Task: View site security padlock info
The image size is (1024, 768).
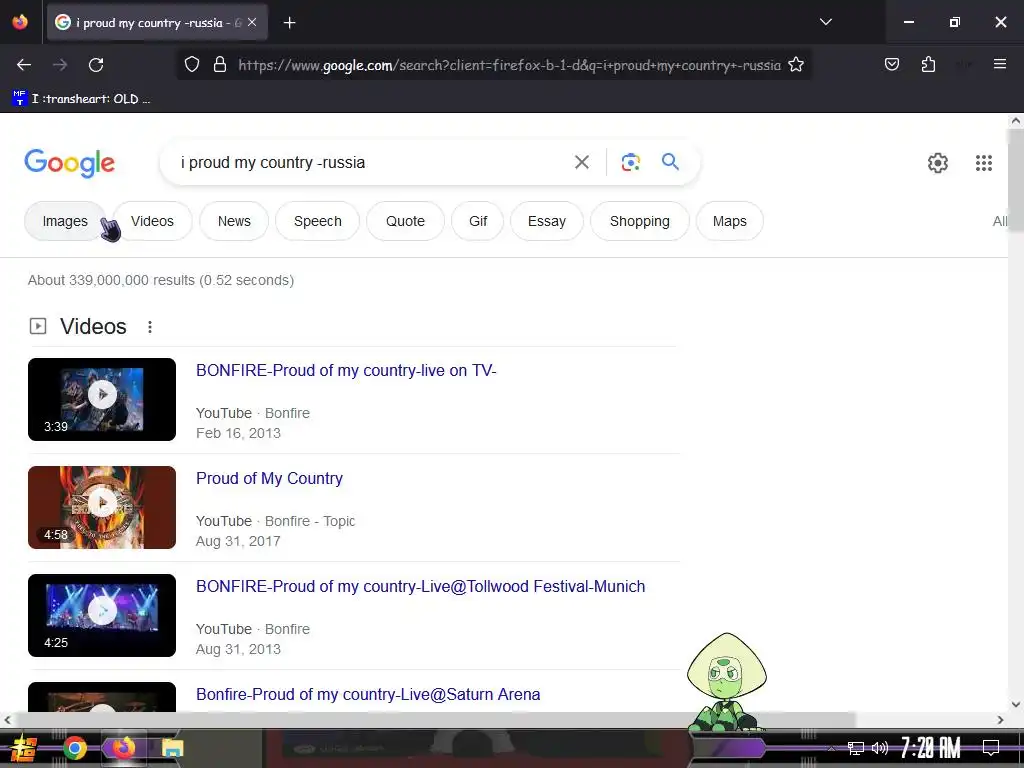Action: click(x=220, y=65)
